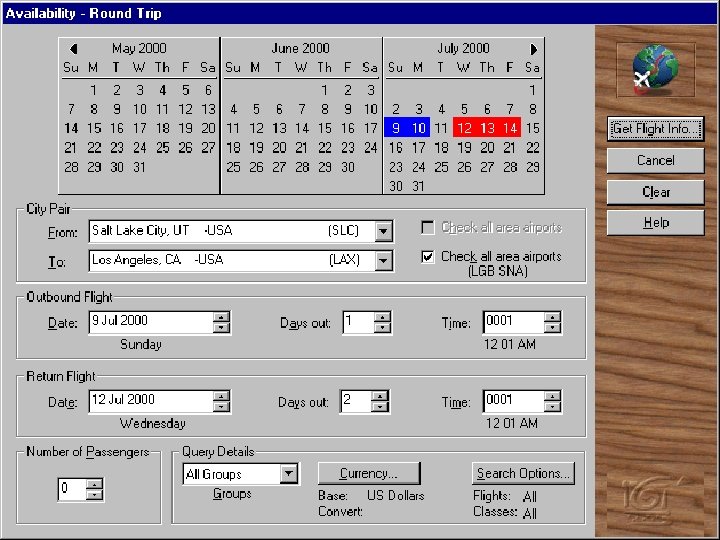Open Help
The width and height of the screenshot is (720, 540).
(x=655, y=223)
